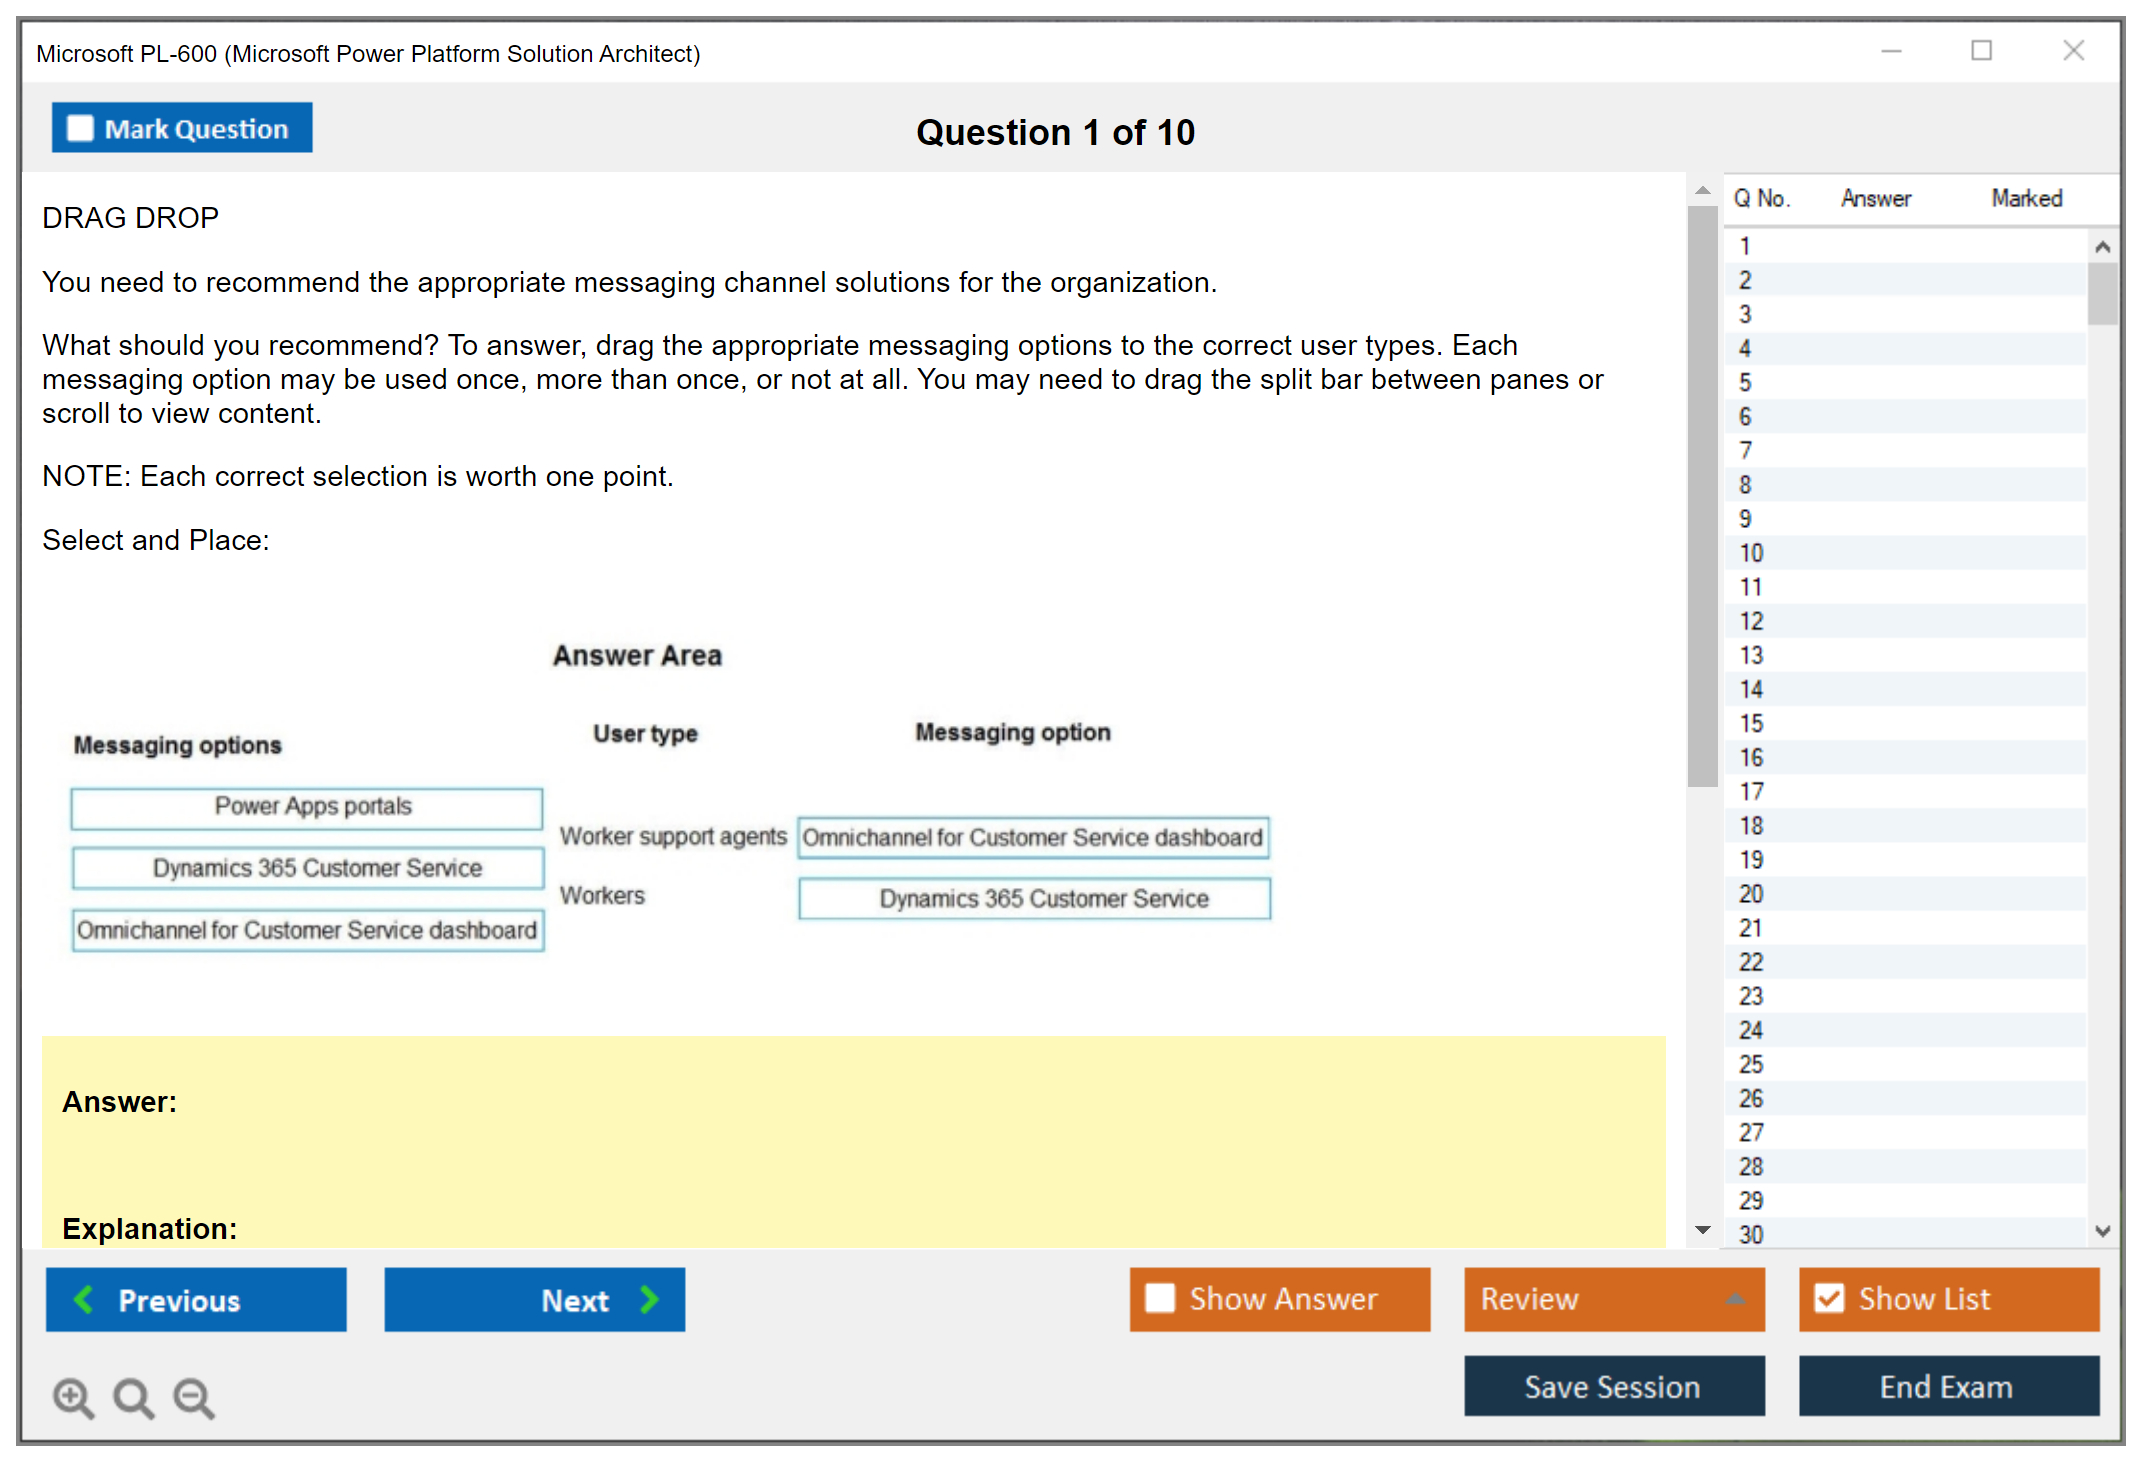The height and width of the screenshot is (1470, 2150).
Task: Uncheck the Show List checkbox
Action: 1829,1298
